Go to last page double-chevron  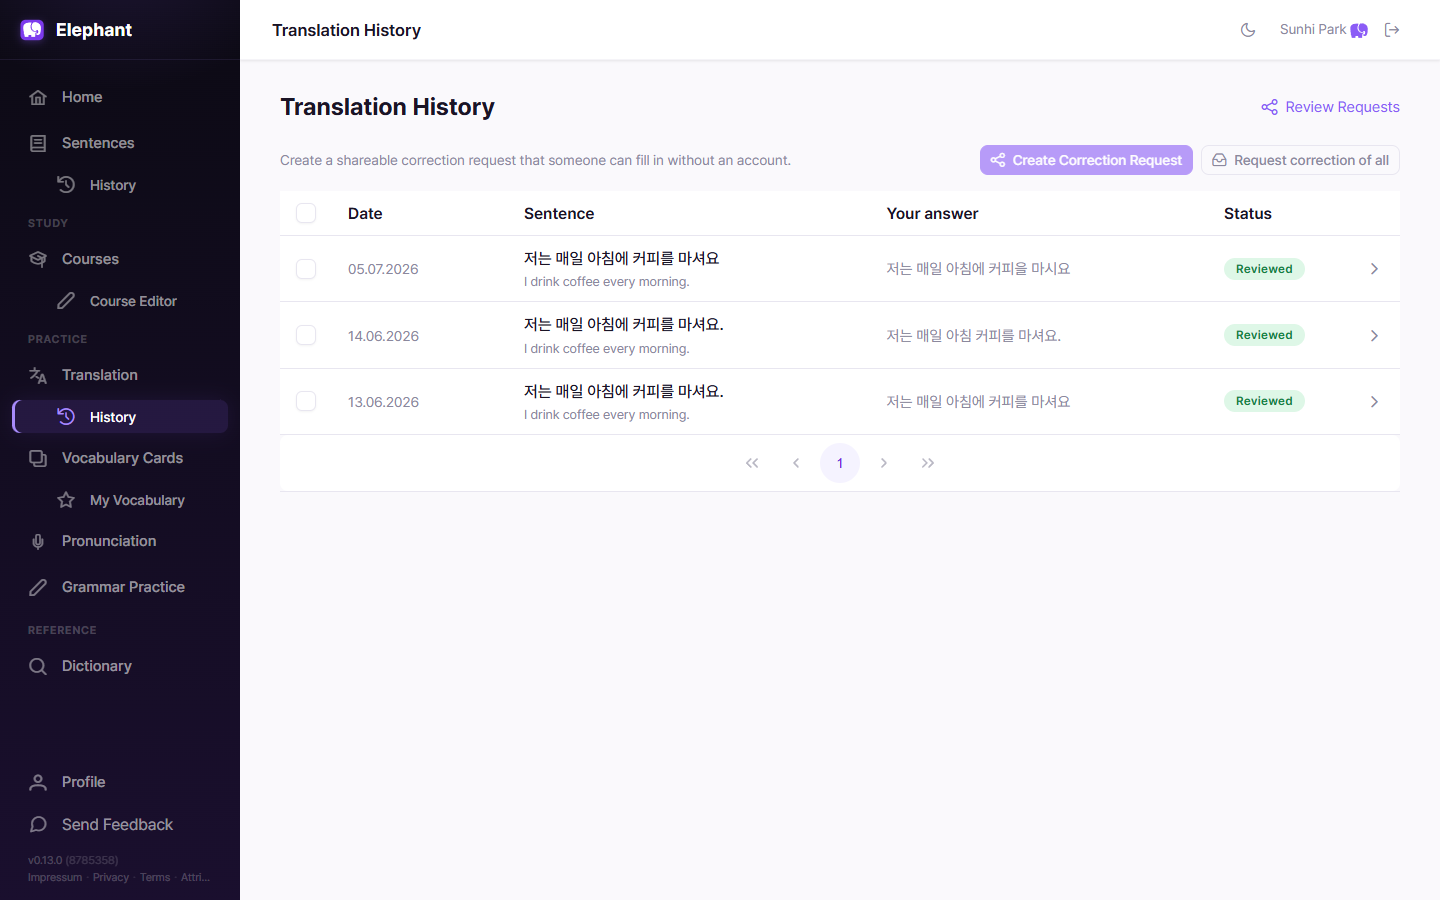pyautogui.click(x=928, y=463)
